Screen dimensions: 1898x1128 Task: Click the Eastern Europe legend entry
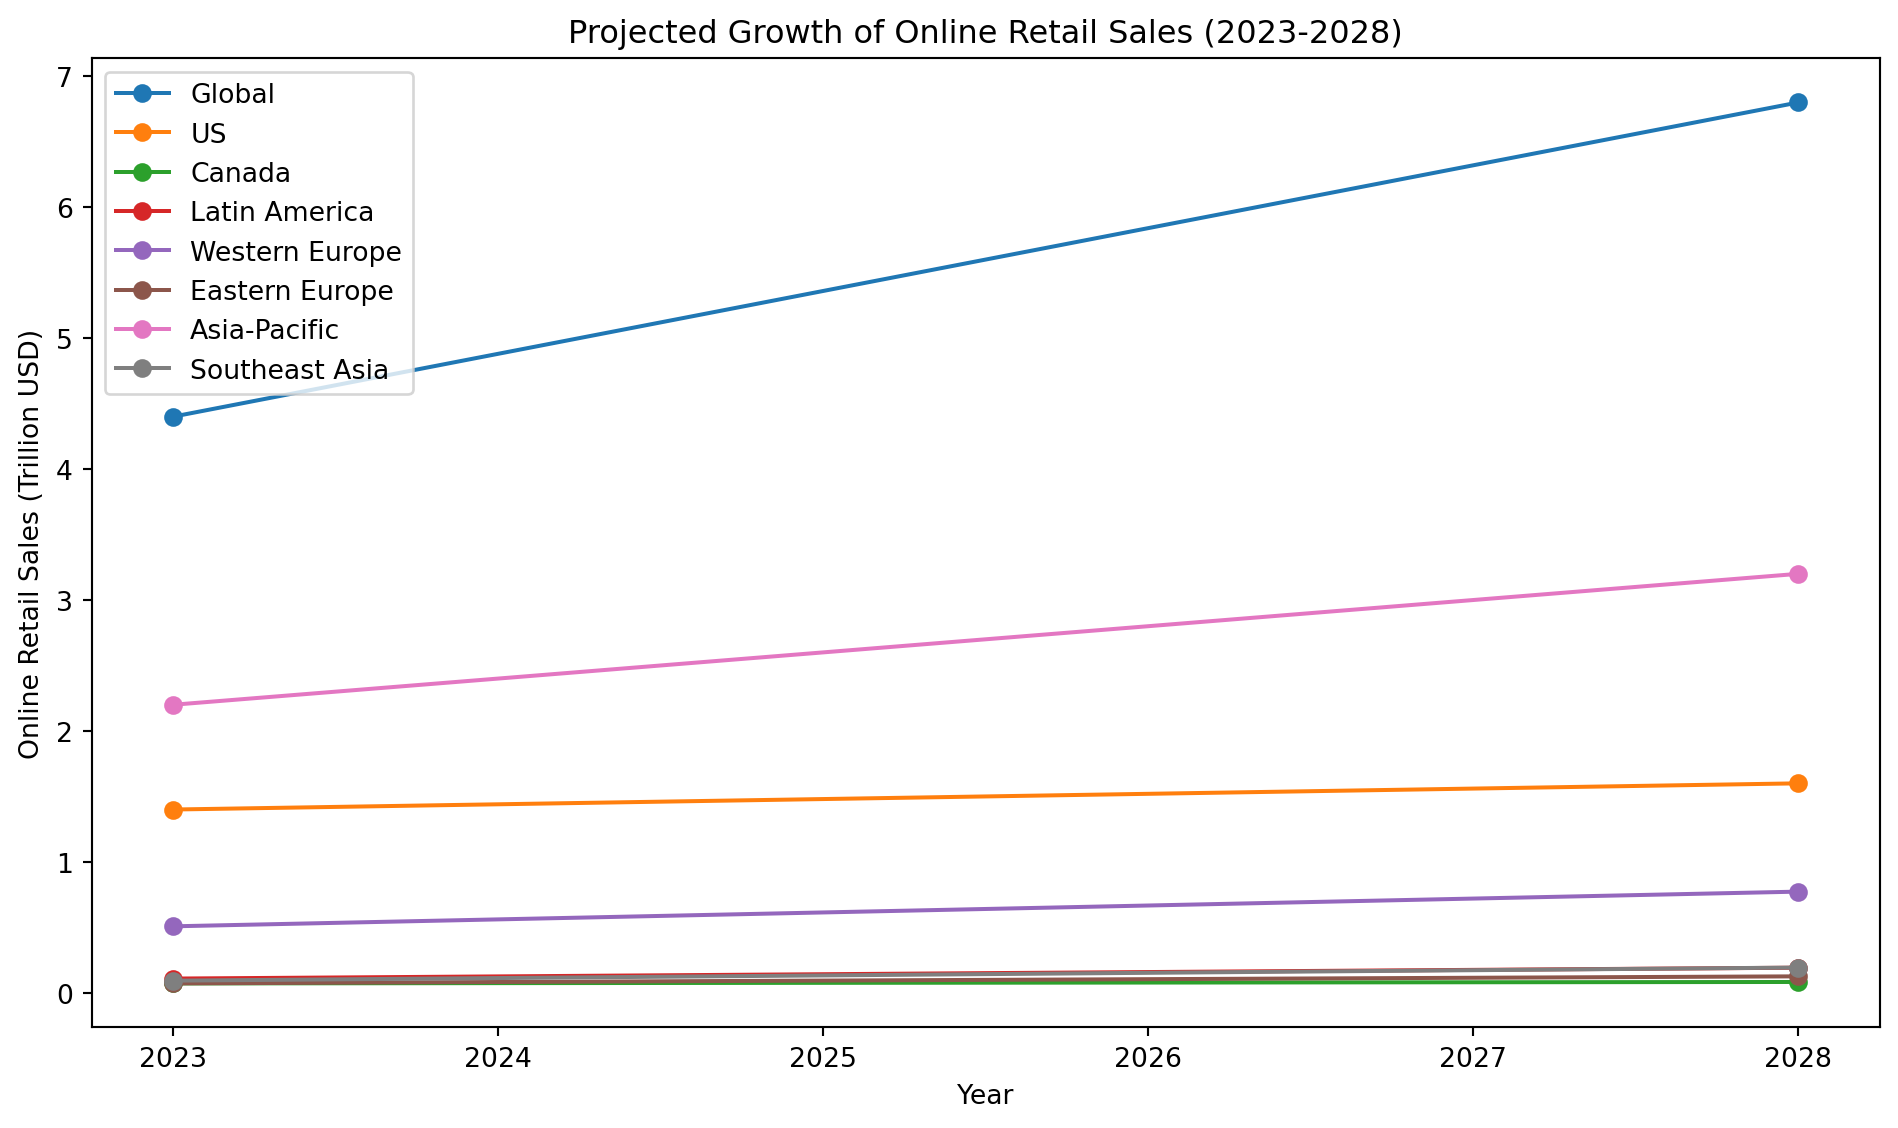click(x=254, y=291)
